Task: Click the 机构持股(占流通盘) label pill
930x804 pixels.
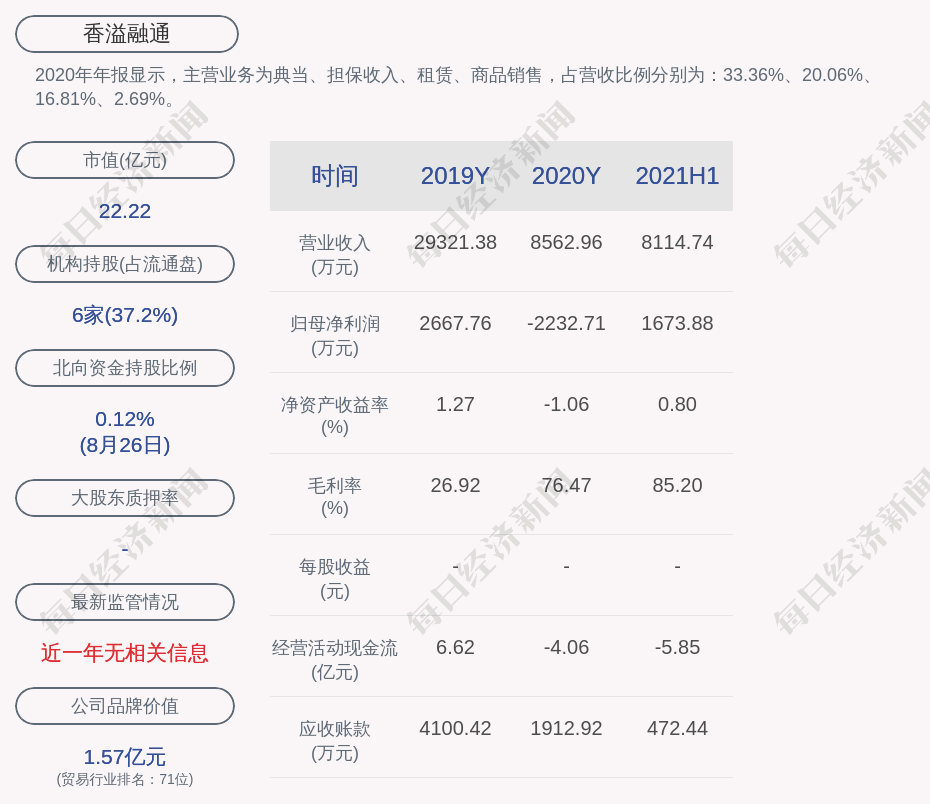Action: 125,264
